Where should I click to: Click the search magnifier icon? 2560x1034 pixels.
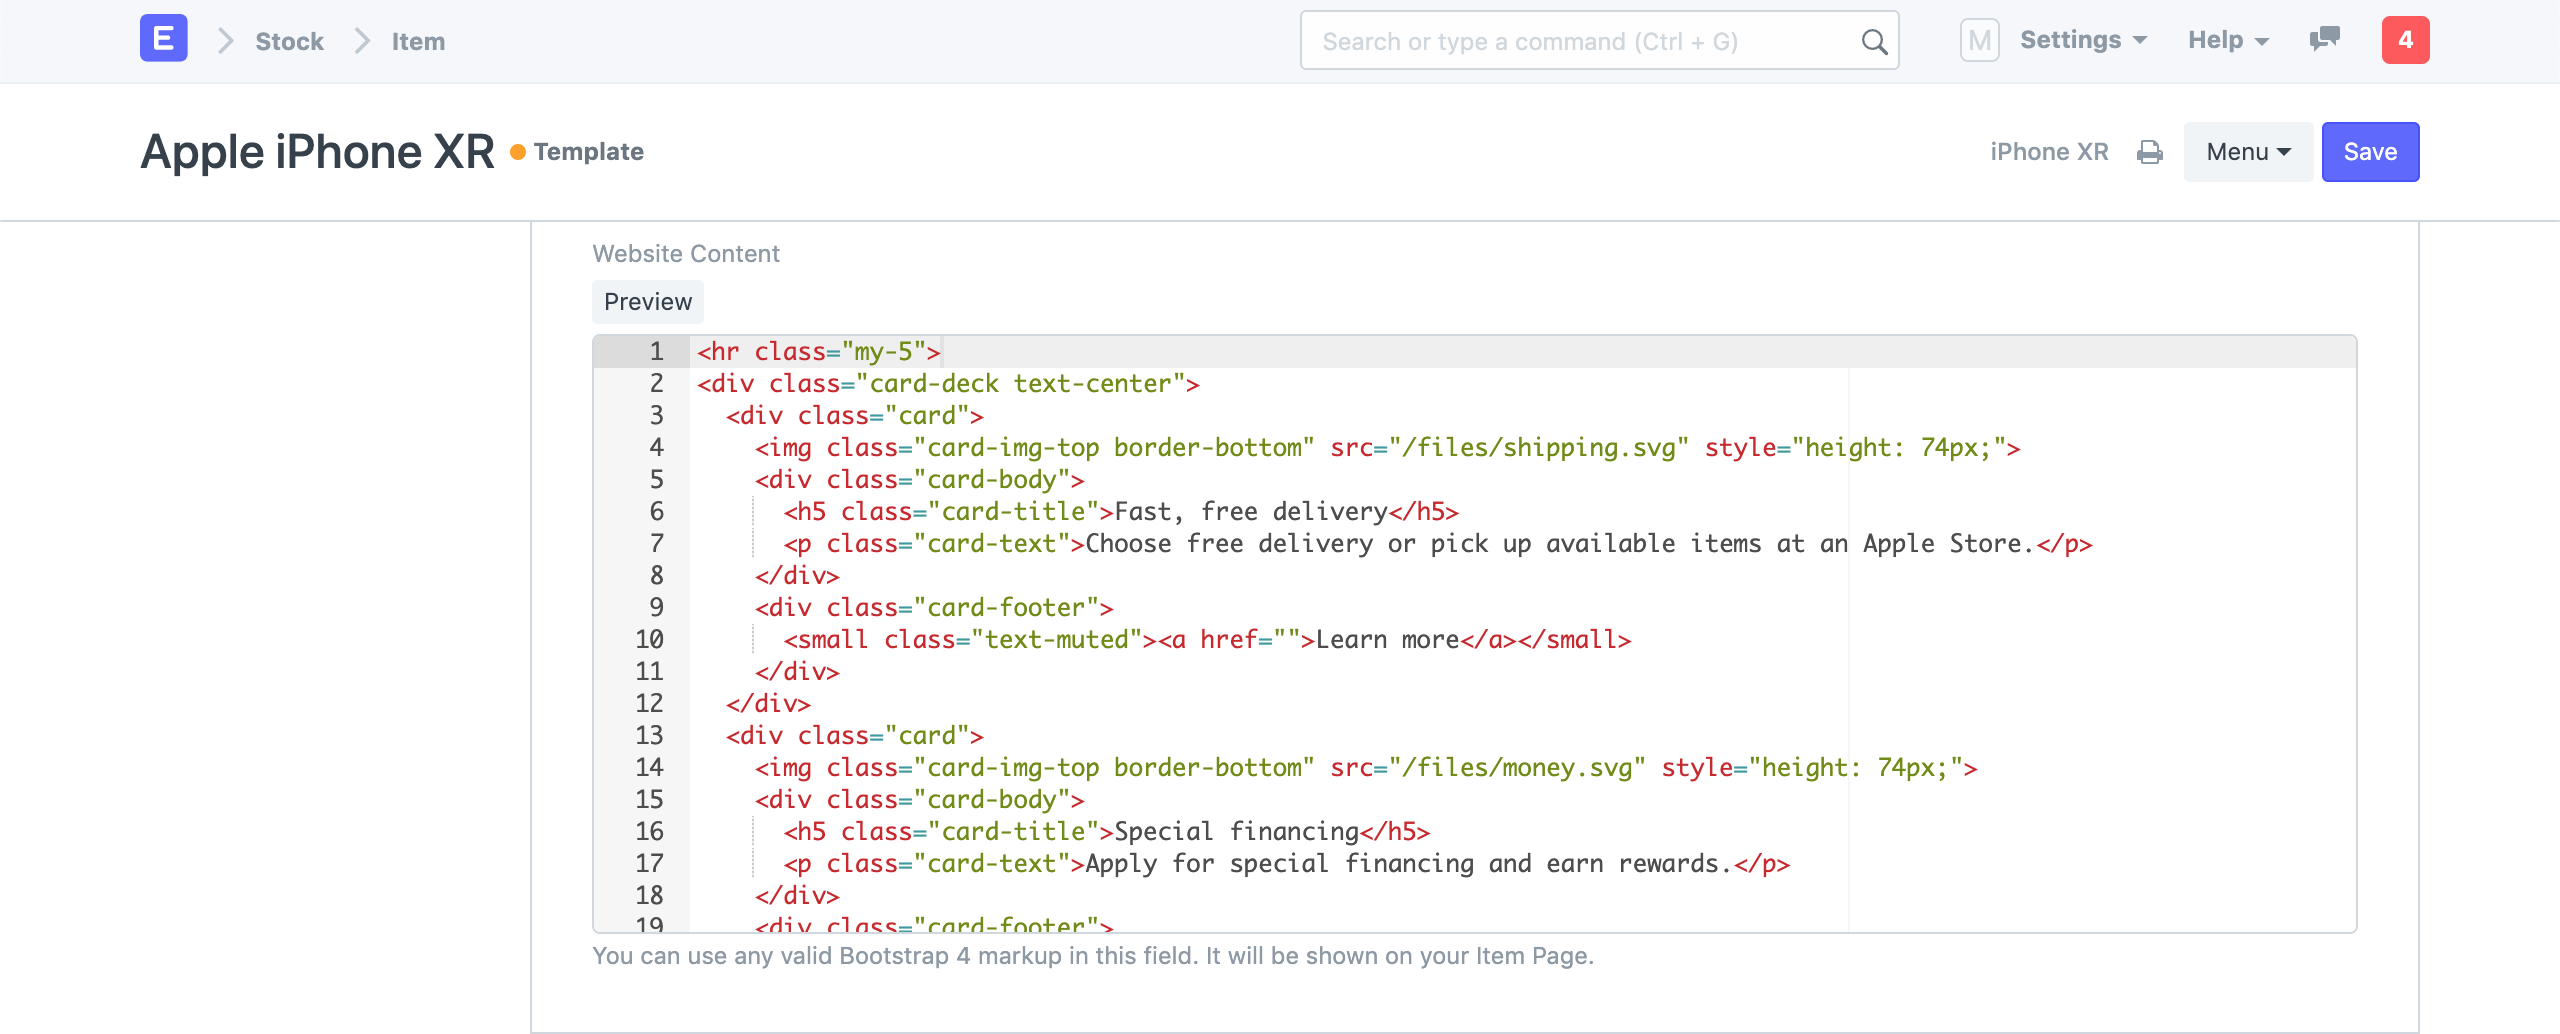(1874, 41)
